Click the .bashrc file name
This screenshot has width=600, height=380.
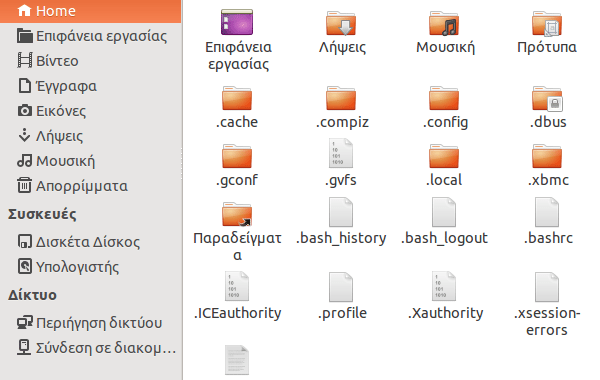pos(548,238)
